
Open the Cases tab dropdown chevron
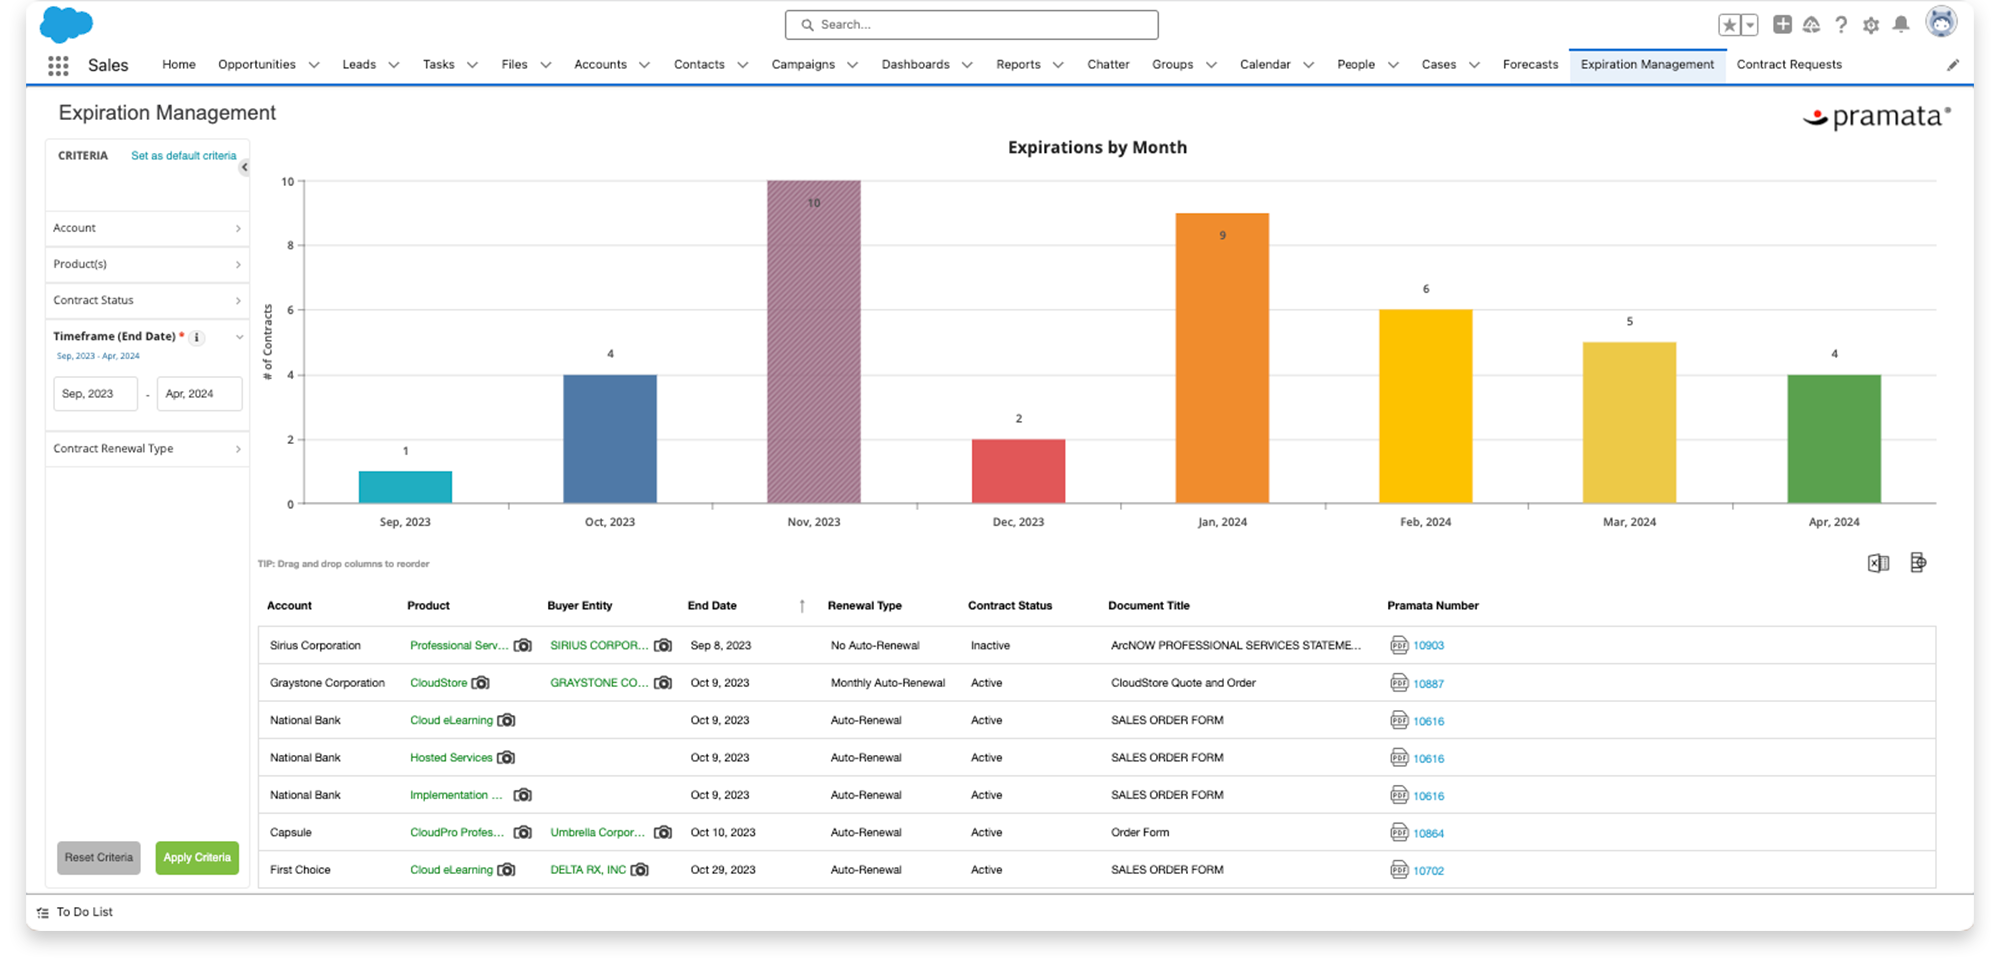[1474, 65]
